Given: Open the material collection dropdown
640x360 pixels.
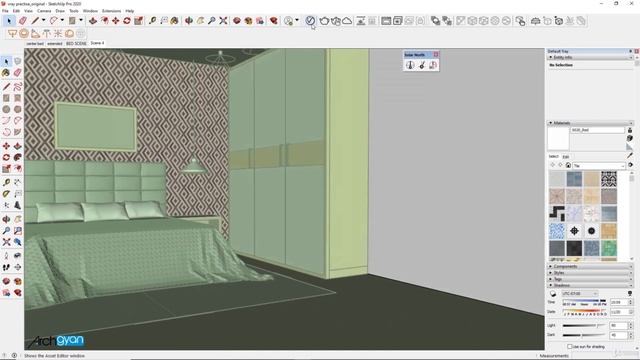Looking at the screenshot, I should (599, 166).
